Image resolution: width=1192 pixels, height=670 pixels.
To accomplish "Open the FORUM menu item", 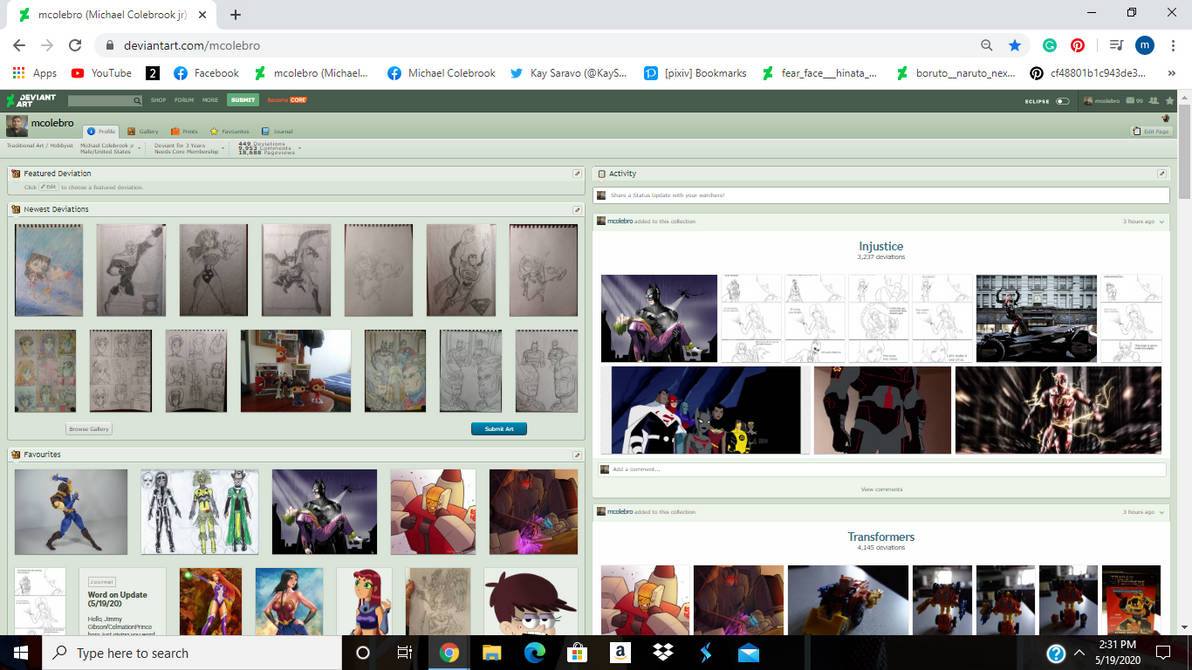I will click(184, 100).
